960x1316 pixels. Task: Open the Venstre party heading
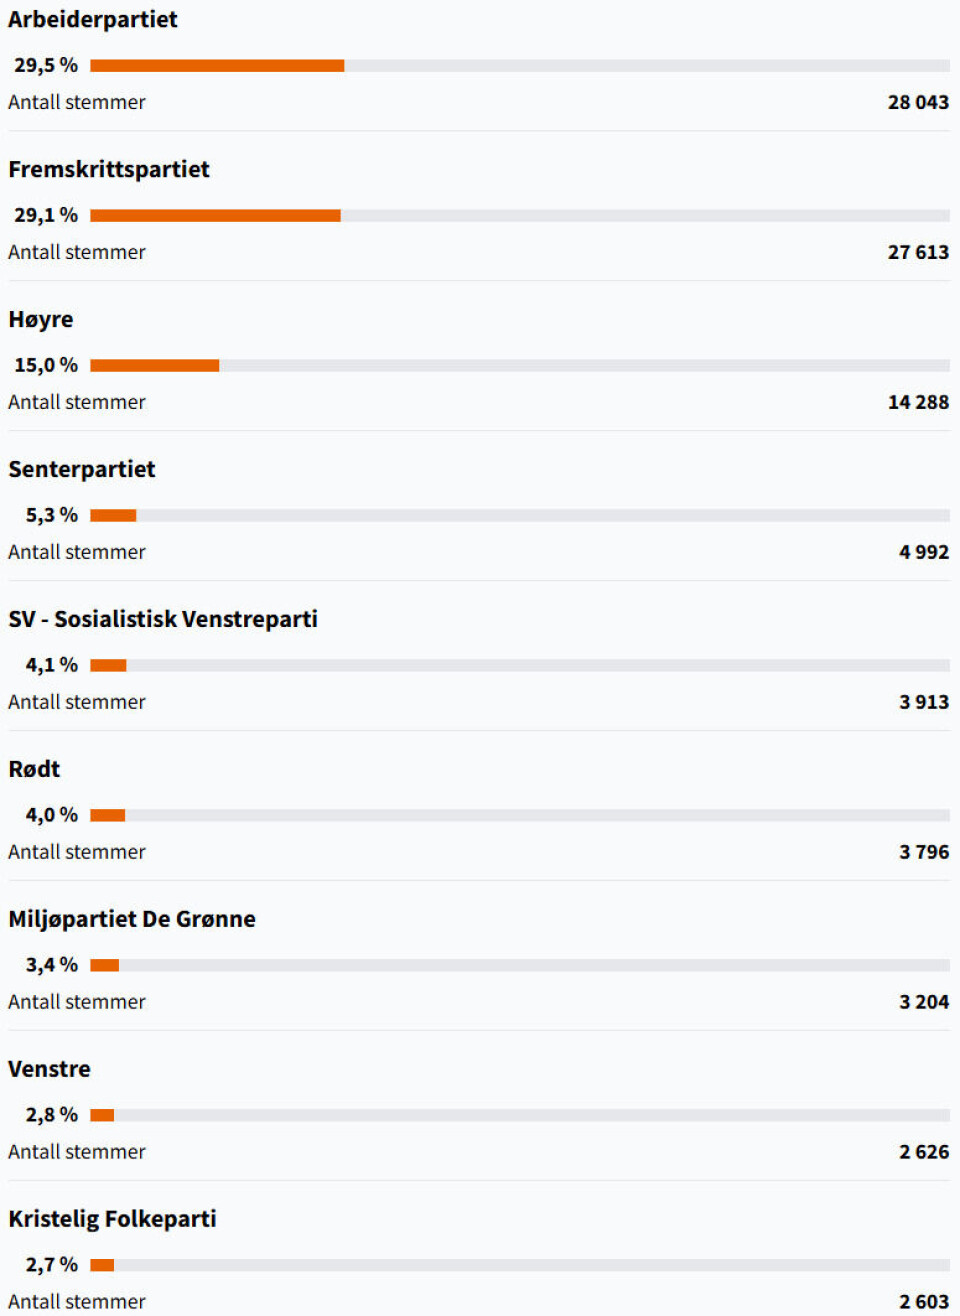pos(49,1070)
